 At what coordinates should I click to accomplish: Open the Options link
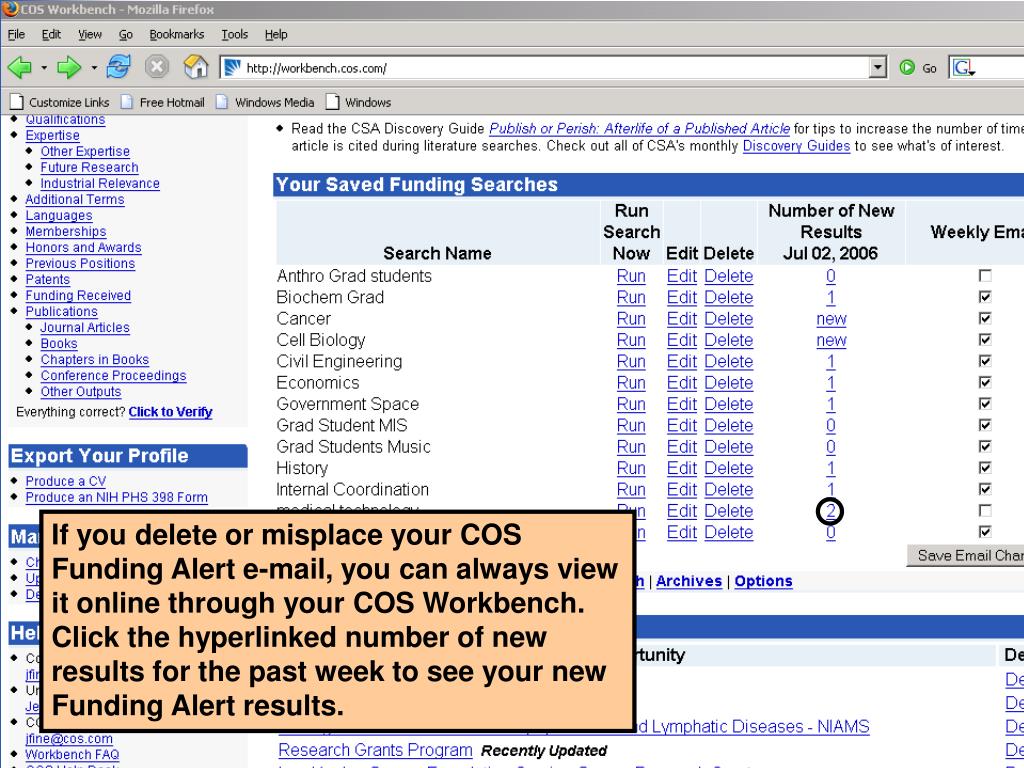coord(763,581)
